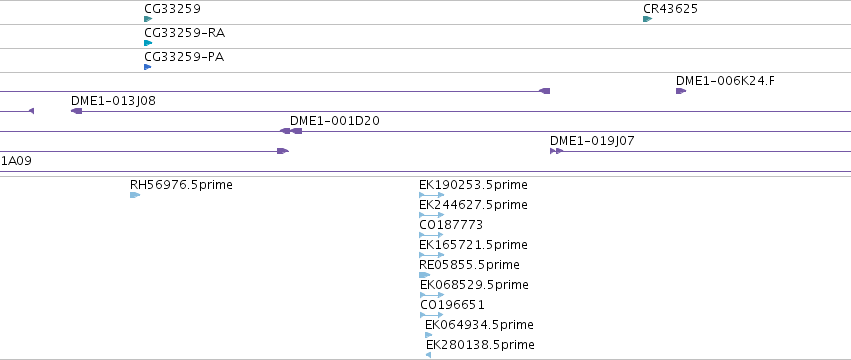Click the CG33259-RA label text
This screenshot has width=851, height=360.
click(x=185, y=33)
